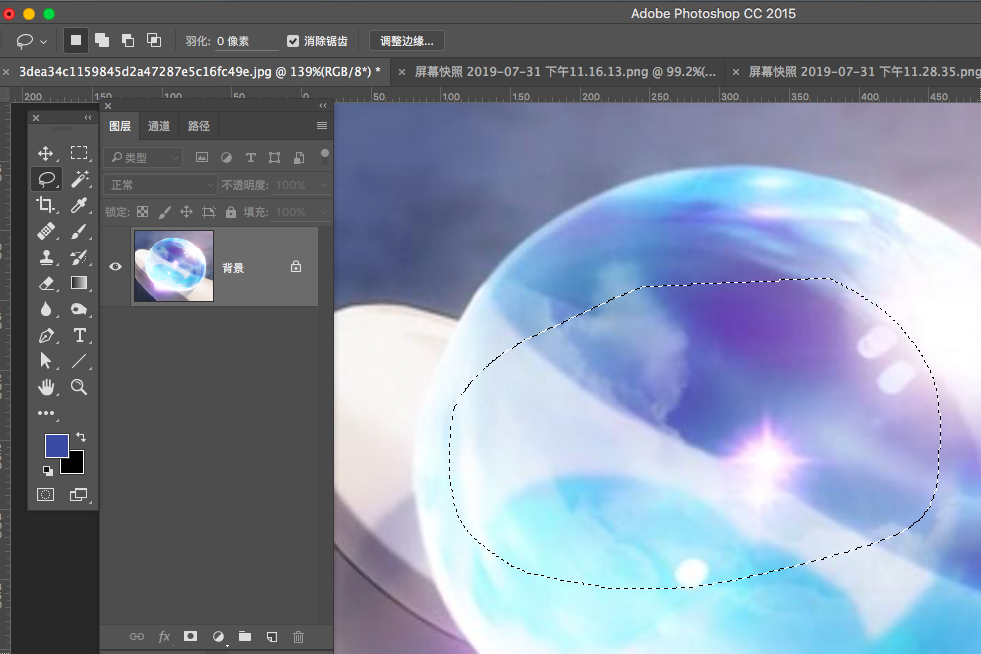Image resolution: width=981 pixels, height=654 pixels.
Task: Select the Move tool
Action: (46, 153)
